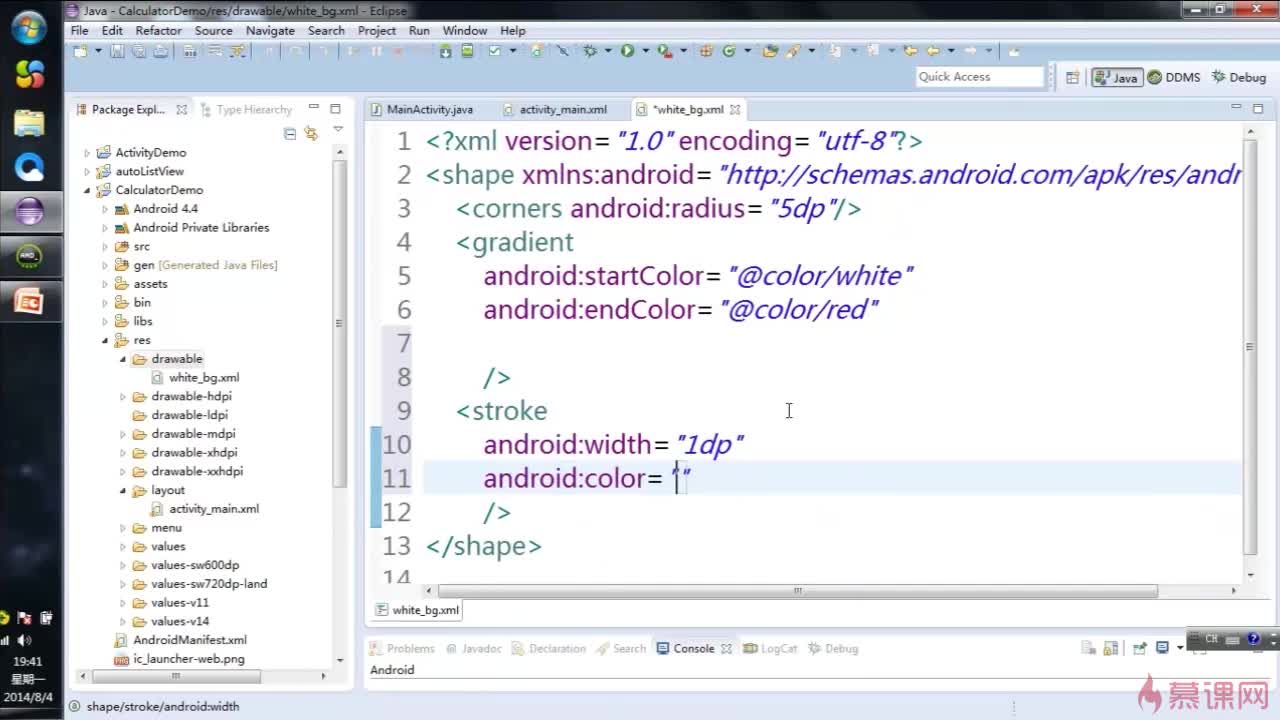Expand the src folder
The image size is (1280, 720).
[105, 247]
